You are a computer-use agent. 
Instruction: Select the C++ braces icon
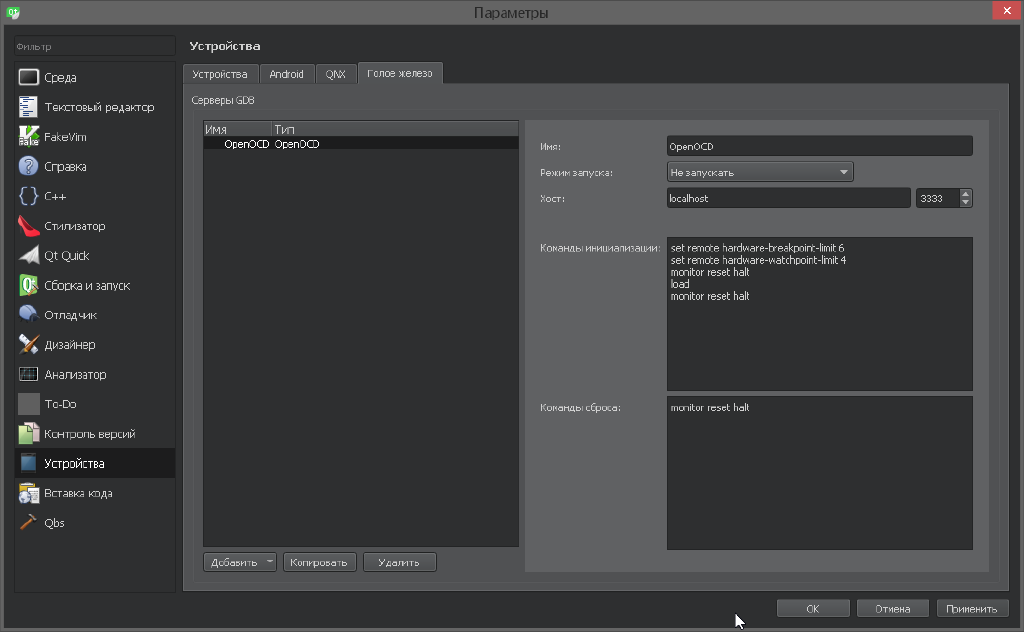(28, 197)
